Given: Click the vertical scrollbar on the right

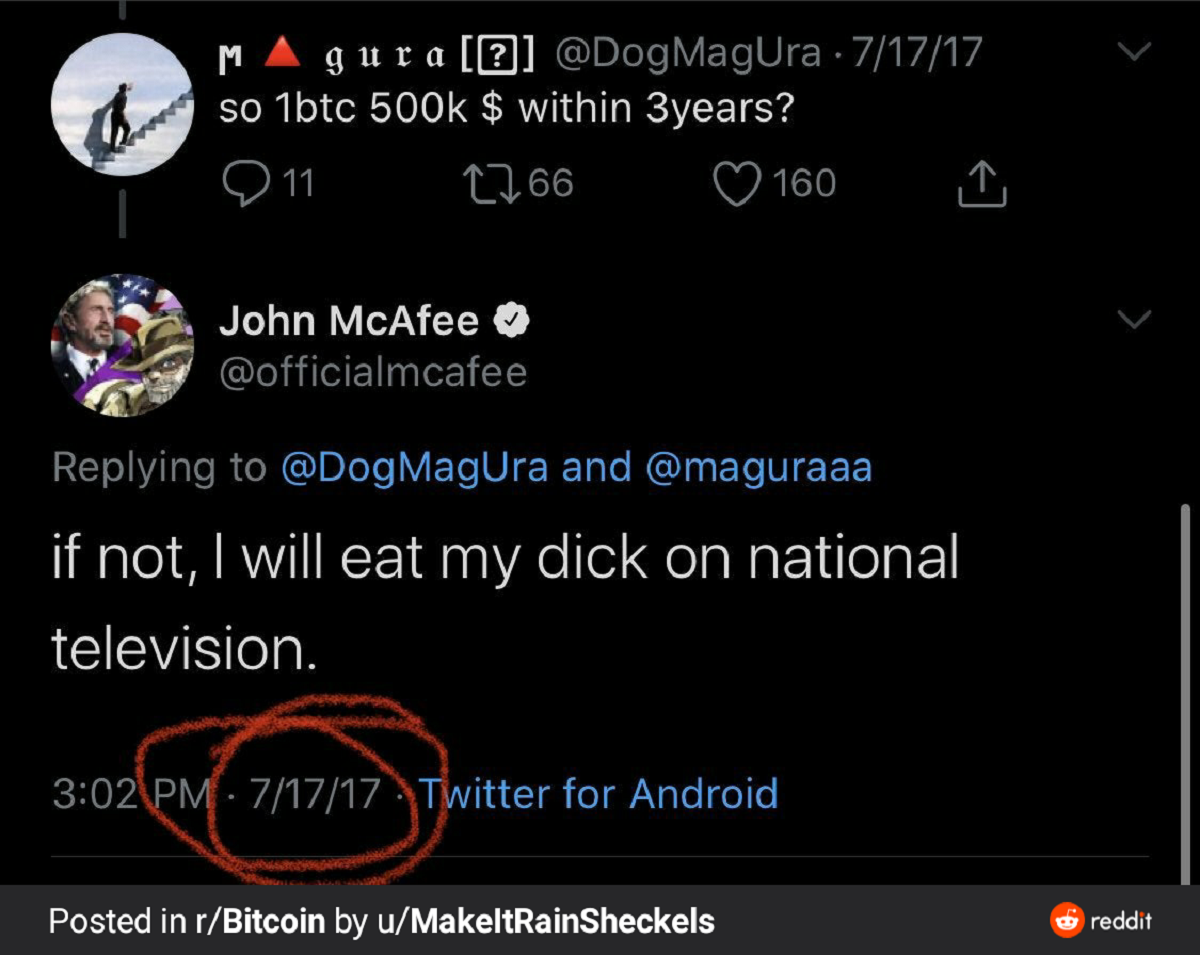Looking at the screenshot, I should 1186,690.
